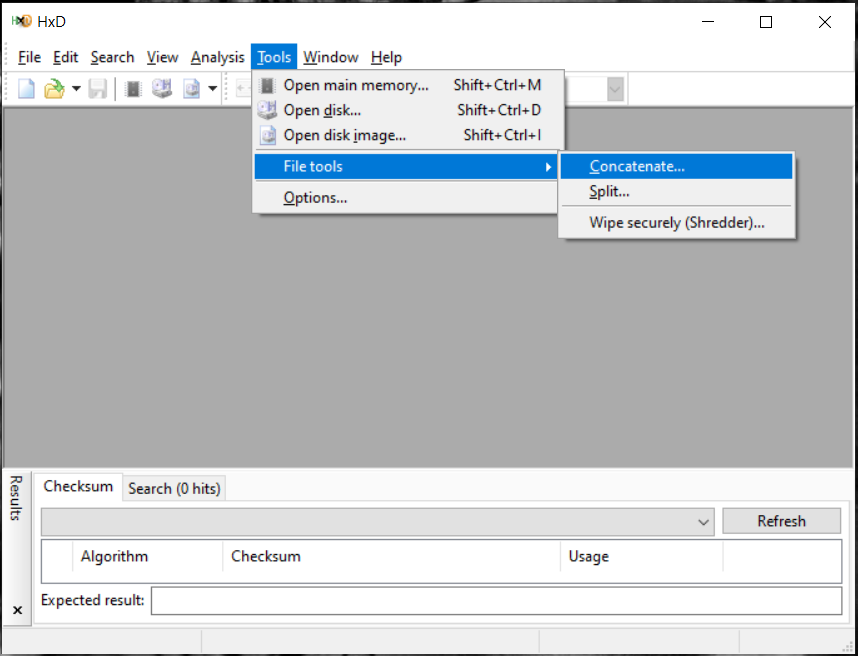Open the File menu
The image size is (858, 656).
coord(30,57)
